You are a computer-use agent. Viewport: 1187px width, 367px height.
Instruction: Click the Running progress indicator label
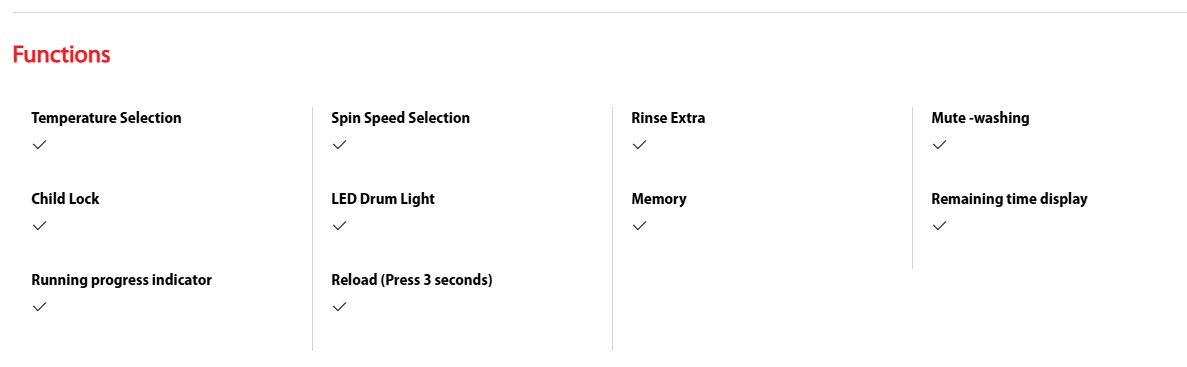[x=122, y=280]
